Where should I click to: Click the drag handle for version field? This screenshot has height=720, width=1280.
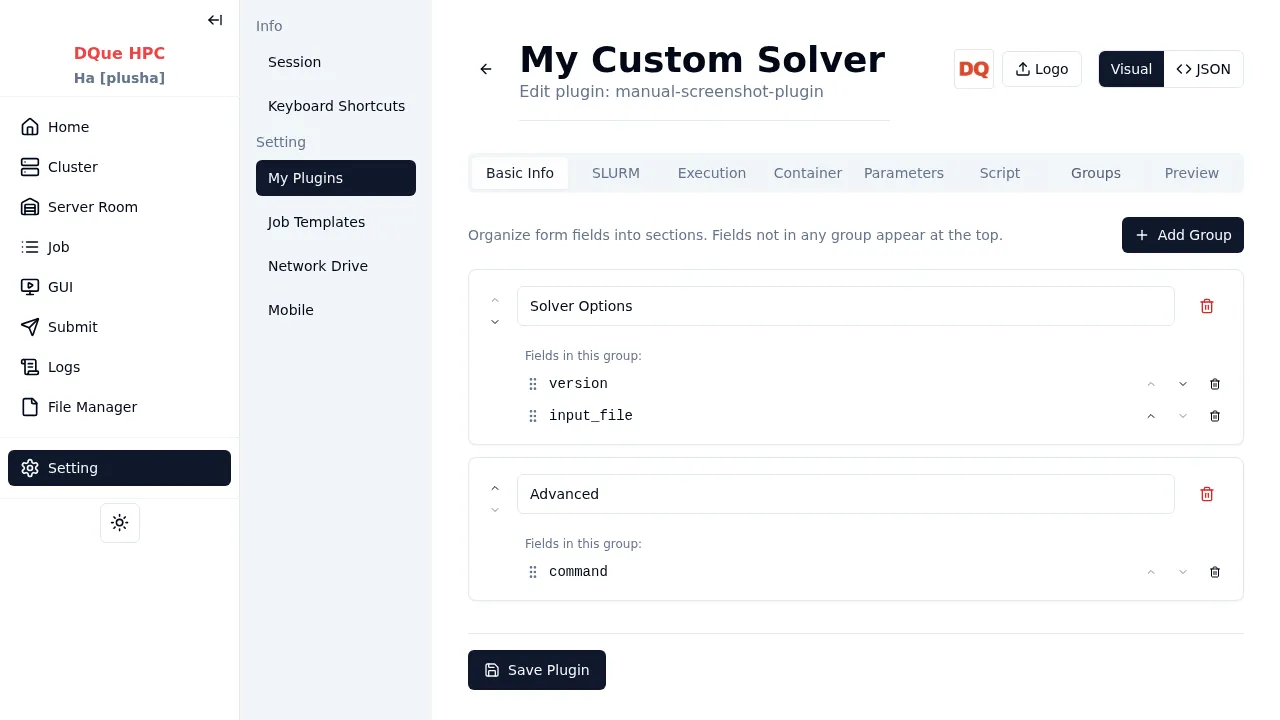pyautogui.click(x=533, y=384)
